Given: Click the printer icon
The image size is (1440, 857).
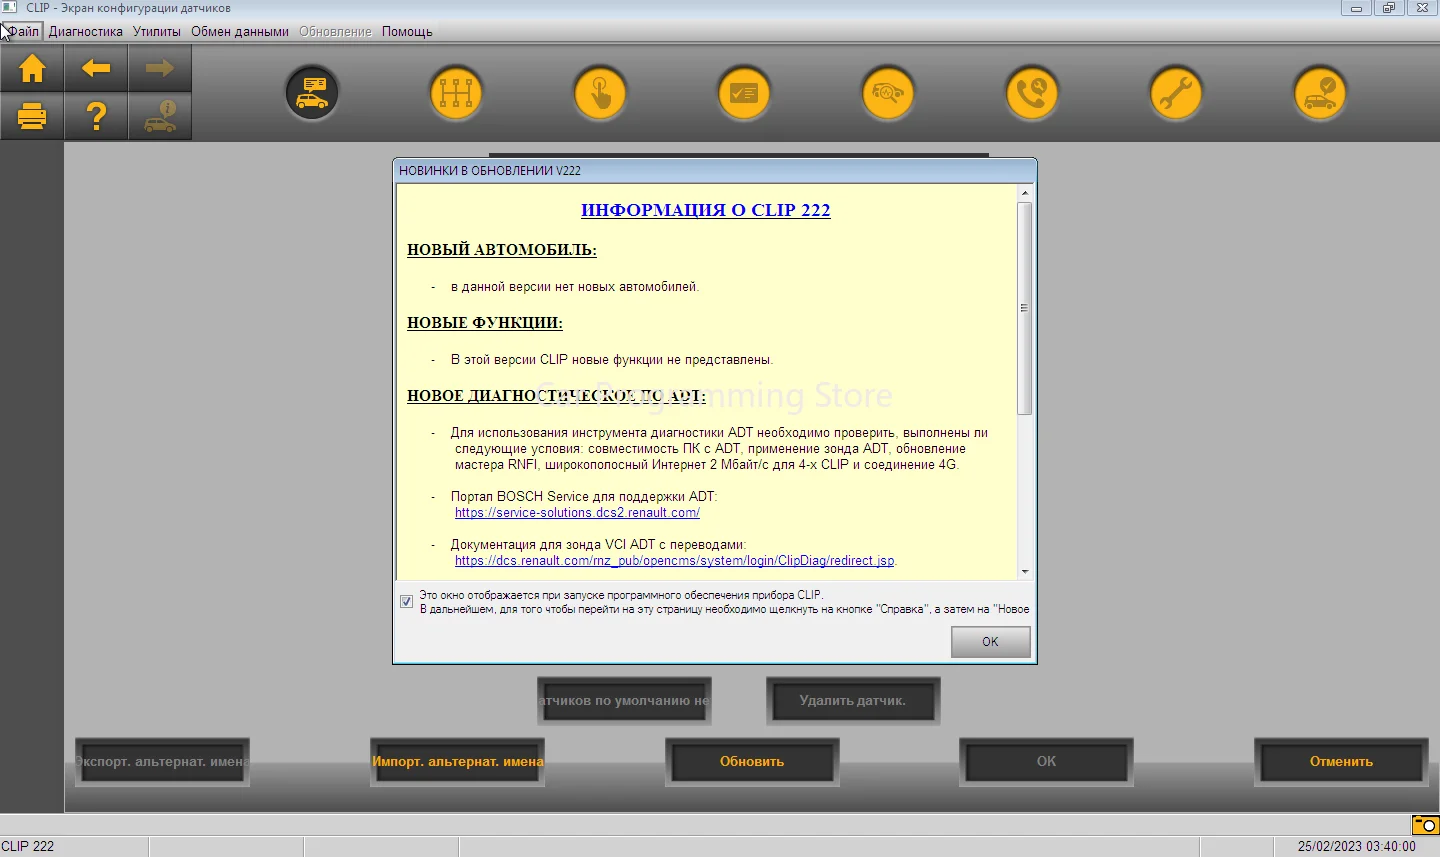Looking at the screenshot, I should click(32, 117).
